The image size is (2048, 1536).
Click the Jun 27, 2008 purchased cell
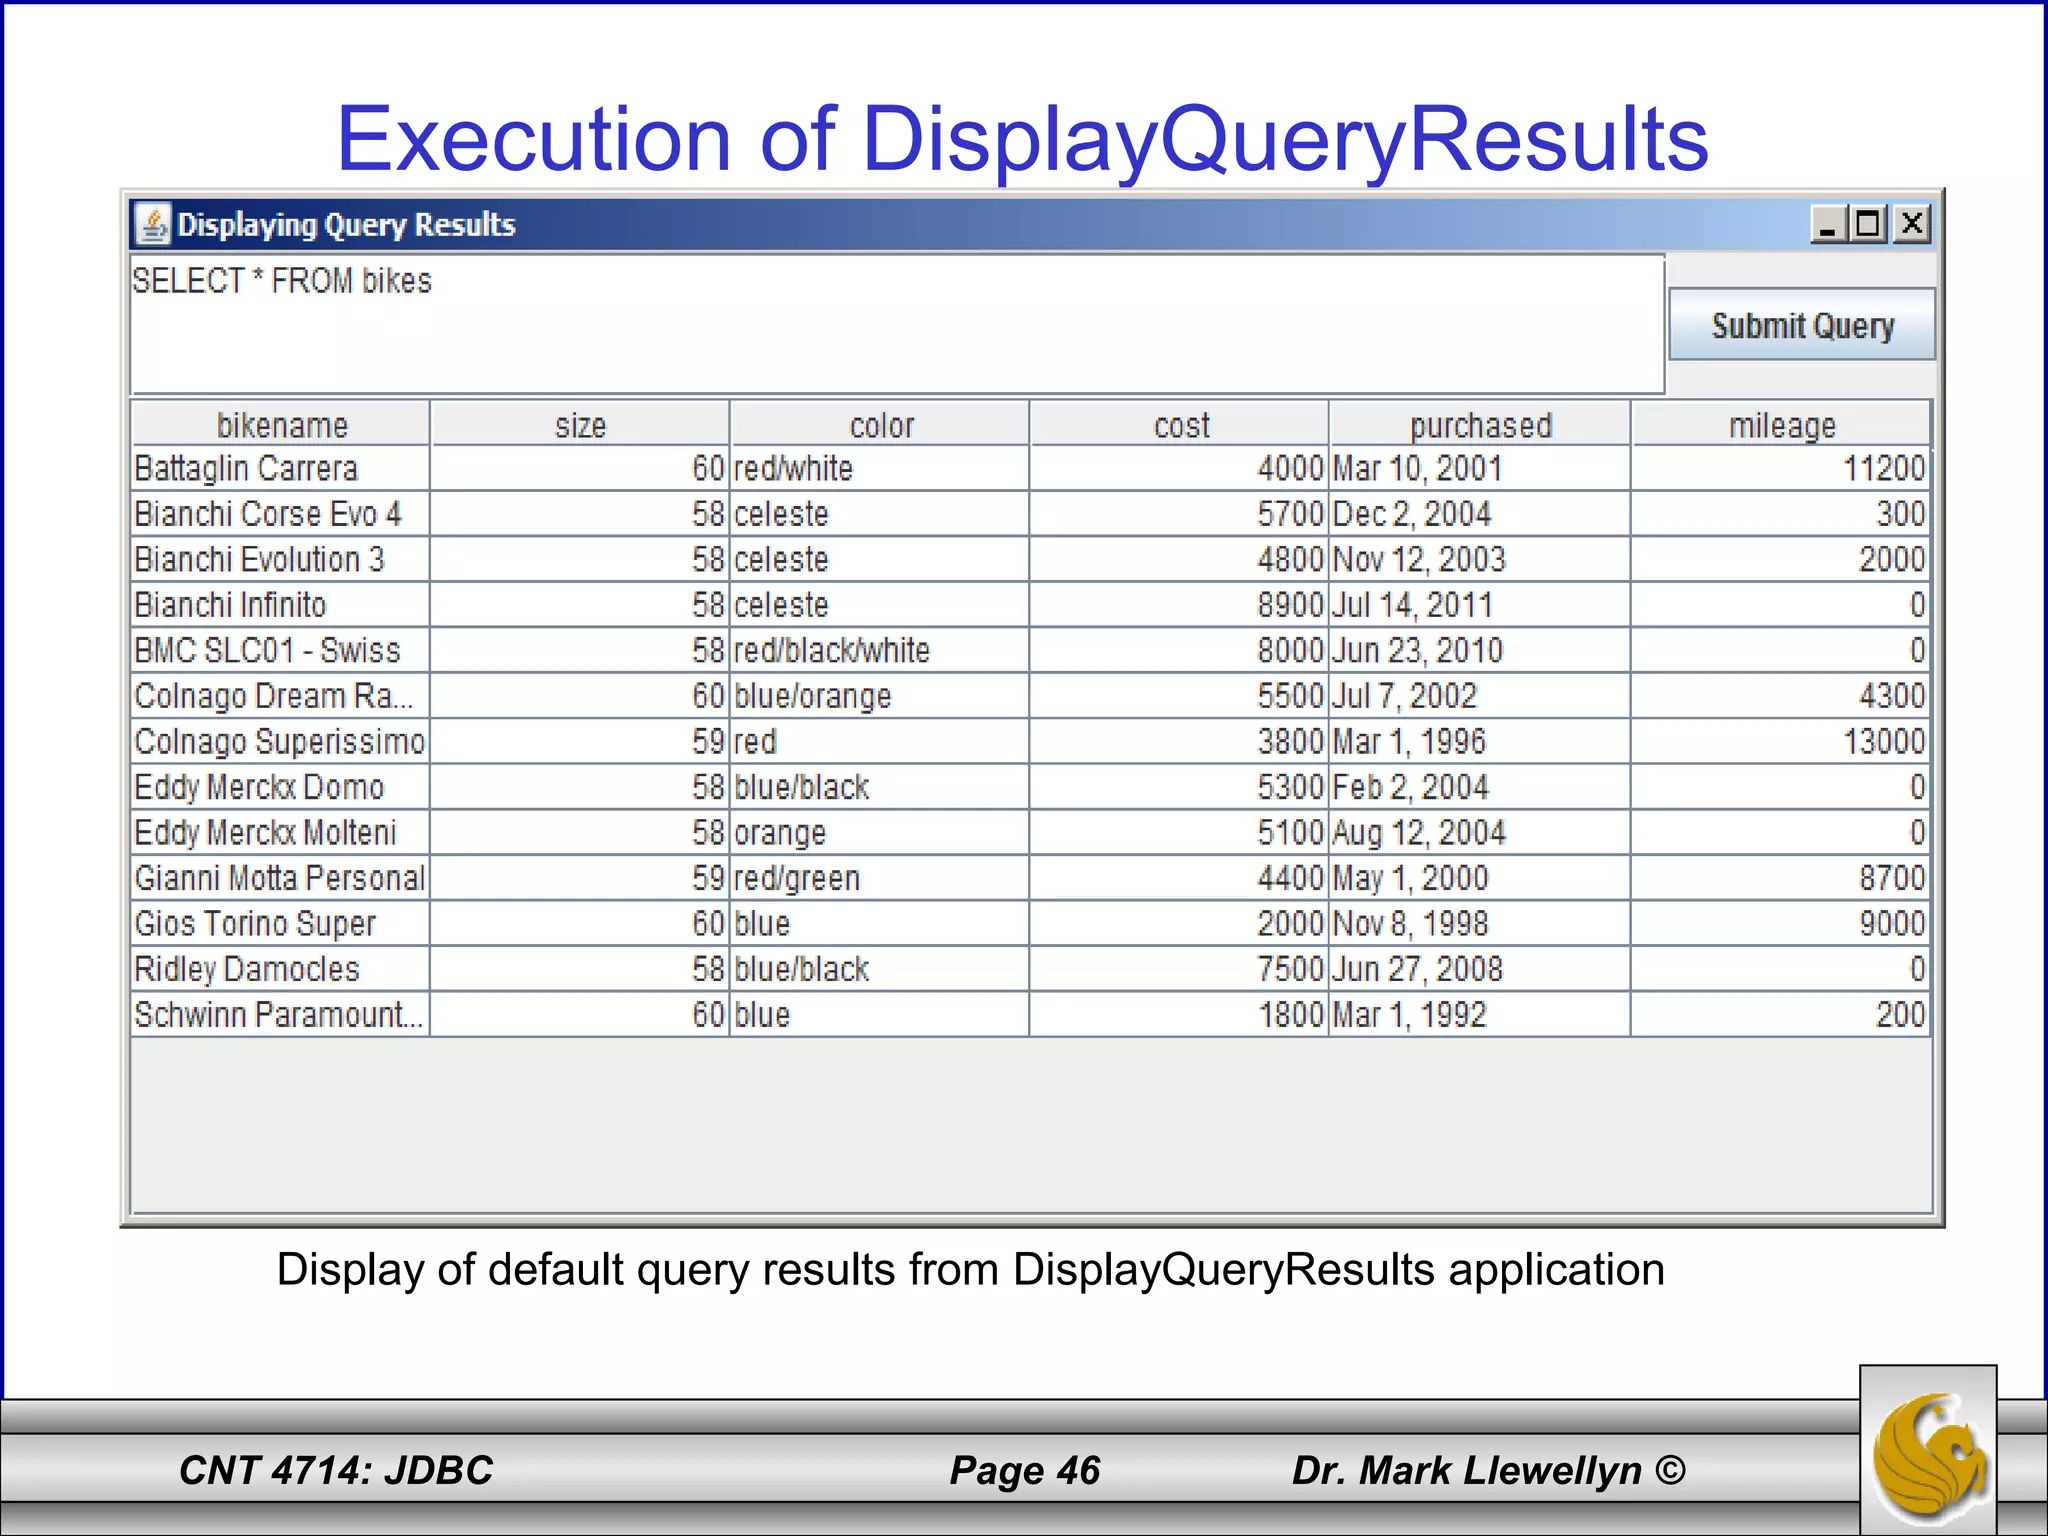point(1480,969)
